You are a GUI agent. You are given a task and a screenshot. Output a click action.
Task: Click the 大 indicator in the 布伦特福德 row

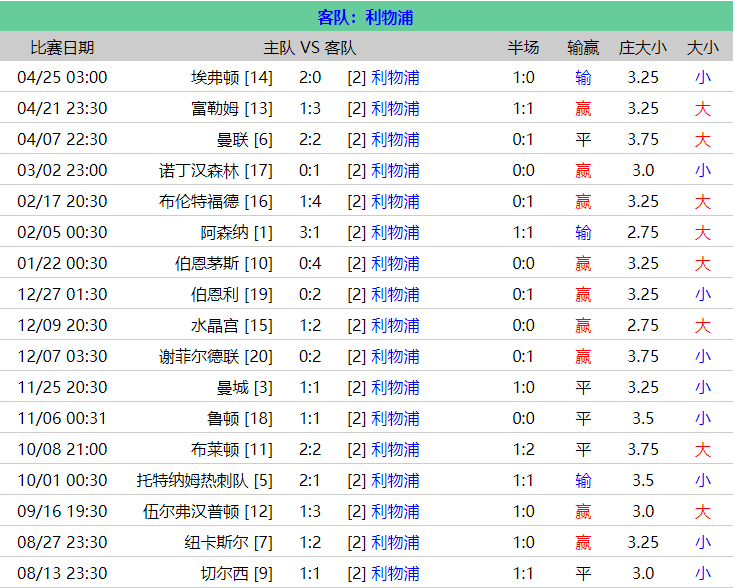point(703,201)
